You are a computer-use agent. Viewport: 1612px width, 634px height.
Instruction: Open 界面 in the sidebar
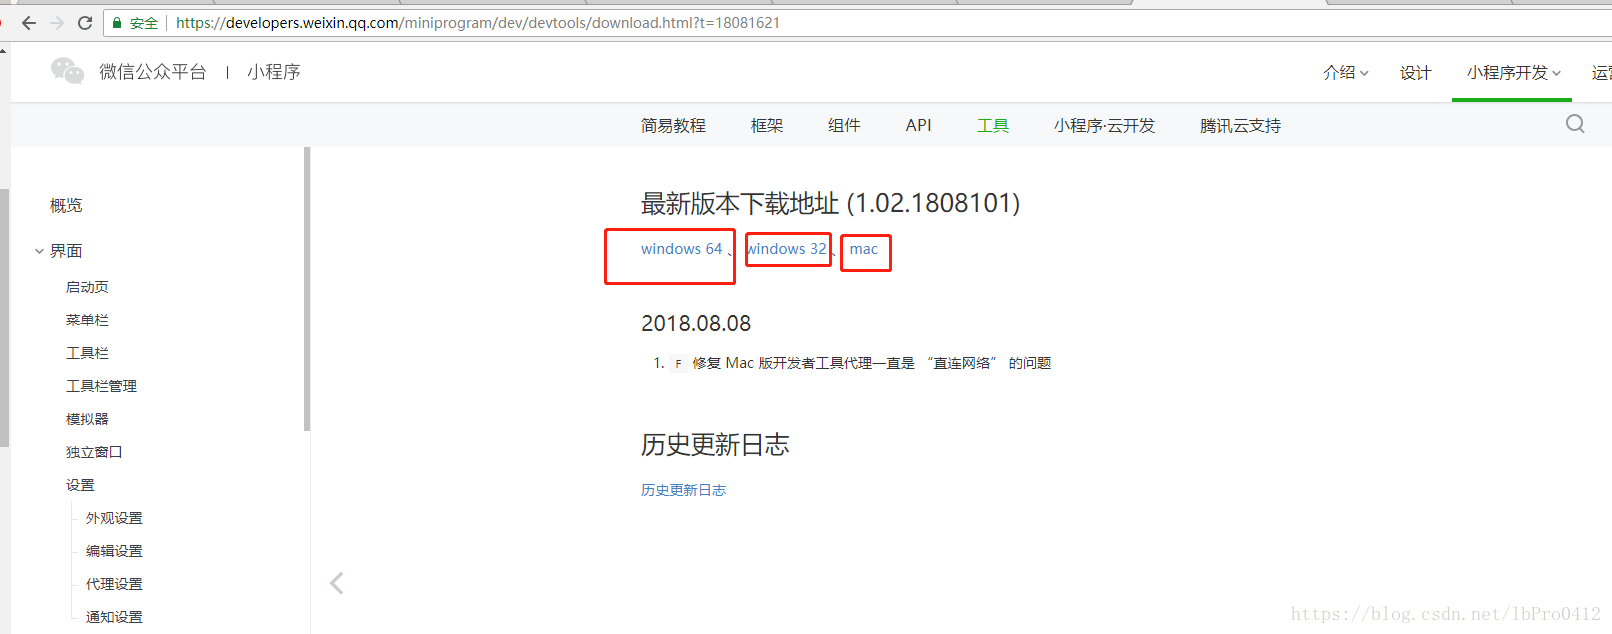pyautogui.click(x=66, y=251)
